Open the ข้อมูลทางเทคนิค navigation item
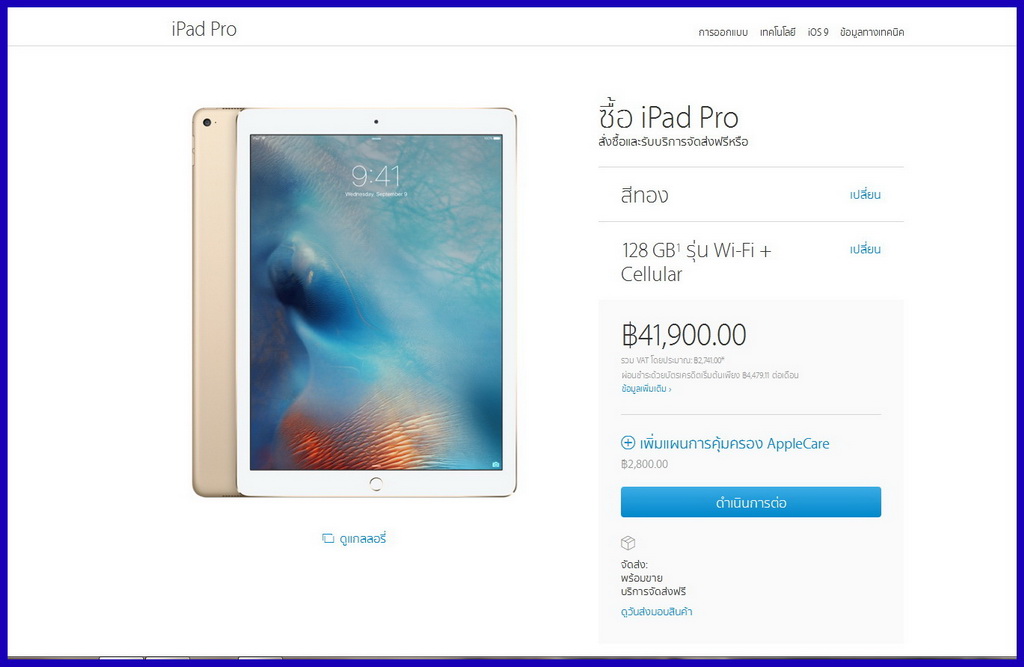Image resolution: width=1024 pixels, height=667 pixels. (x=872, y=32)
